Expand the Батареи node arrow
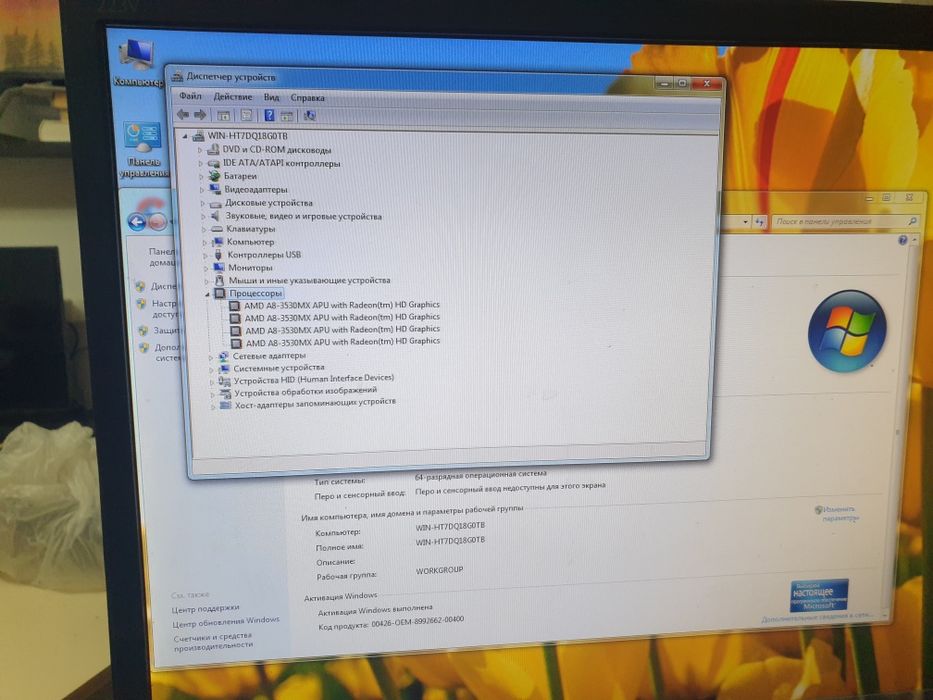The image size is (933, 700). pyautogui.click(x=201, y=176)
